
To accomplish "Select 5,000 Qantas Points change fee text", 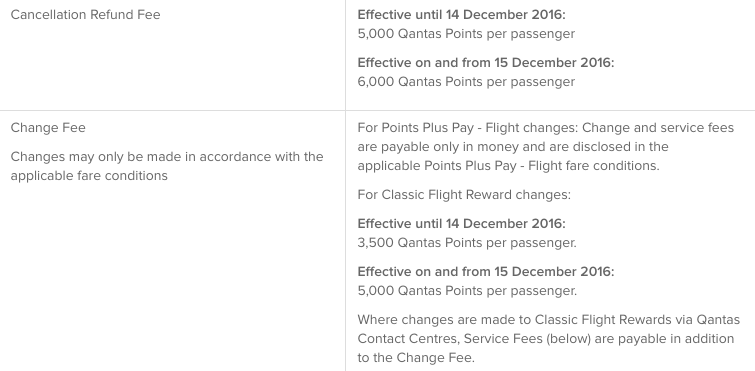I will [467, 291].
